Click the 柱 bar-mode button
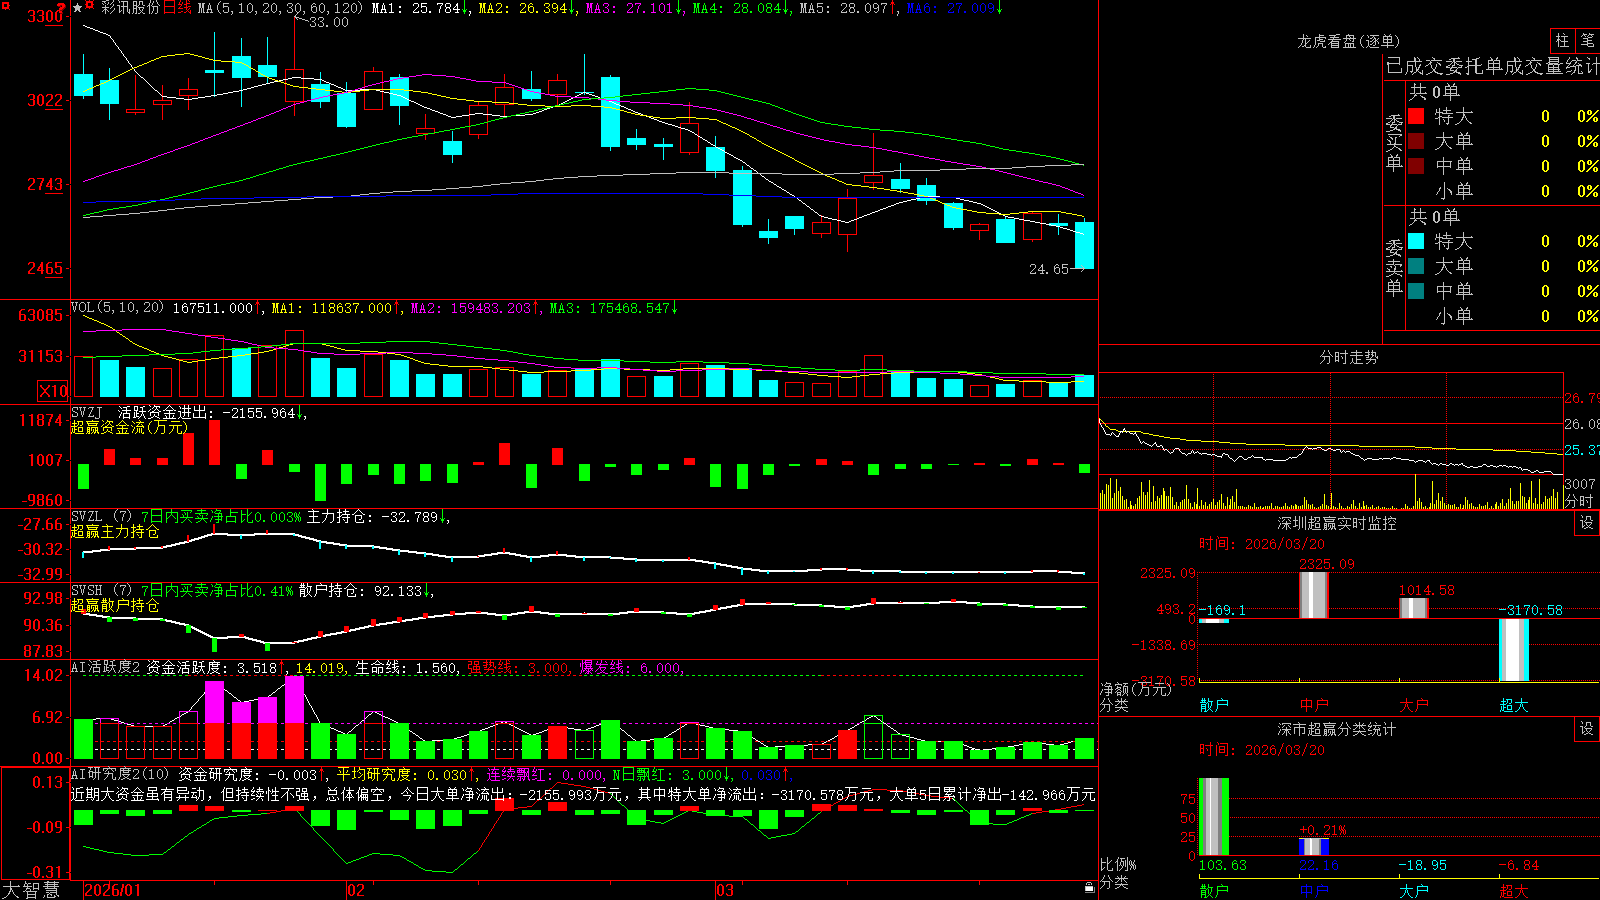The height and width of the screenshot is (900, 1600). click(x=1562, y=41)
